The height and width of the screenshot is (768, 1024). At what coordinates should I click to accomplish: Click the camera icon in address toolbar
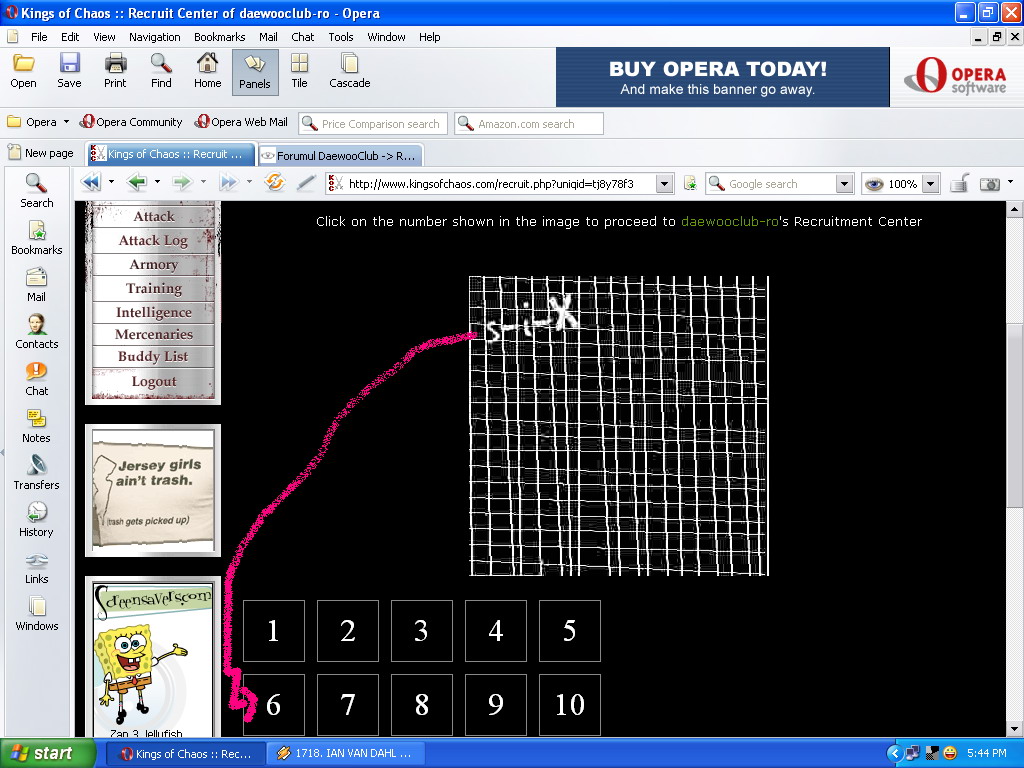tap(989, 184)
